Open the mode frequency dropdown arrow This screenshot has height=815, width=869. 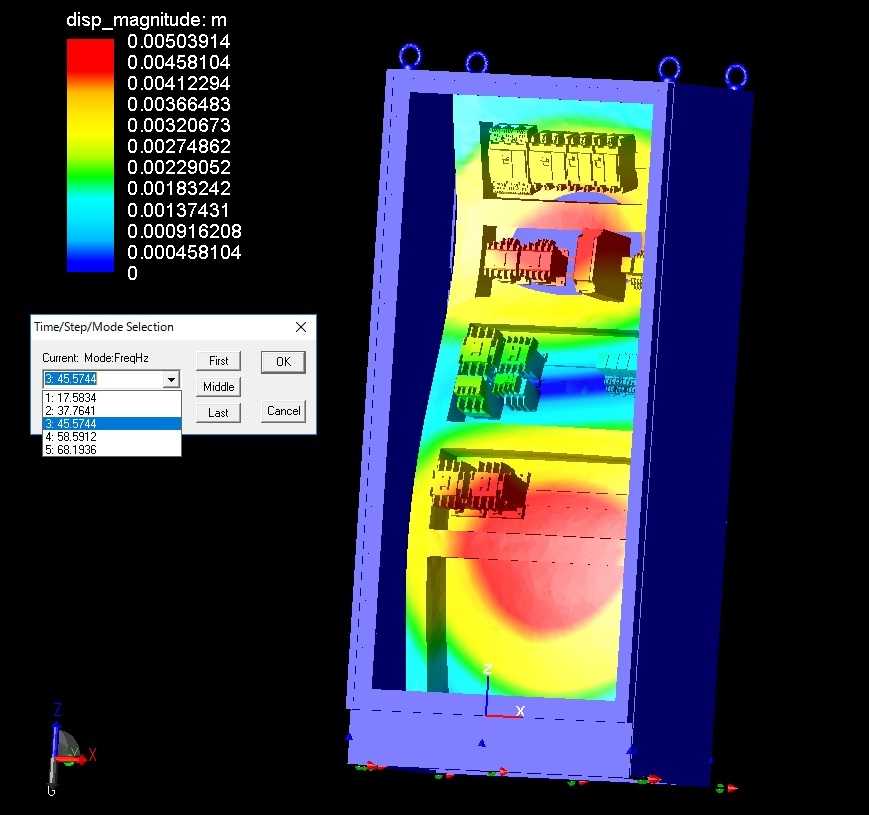pos(171,379)
